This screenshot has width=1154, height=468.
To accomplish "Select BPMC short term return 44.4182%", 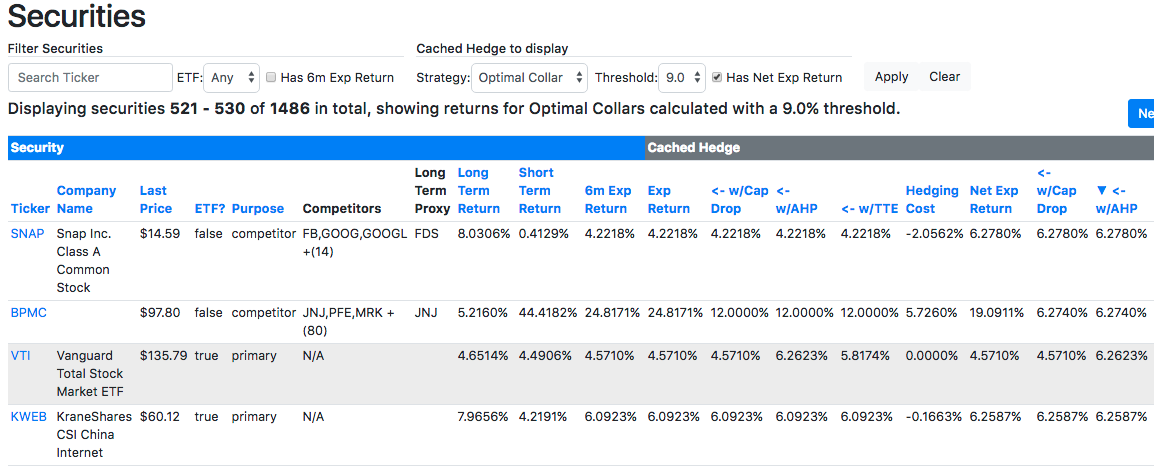I will coord(548,313).
